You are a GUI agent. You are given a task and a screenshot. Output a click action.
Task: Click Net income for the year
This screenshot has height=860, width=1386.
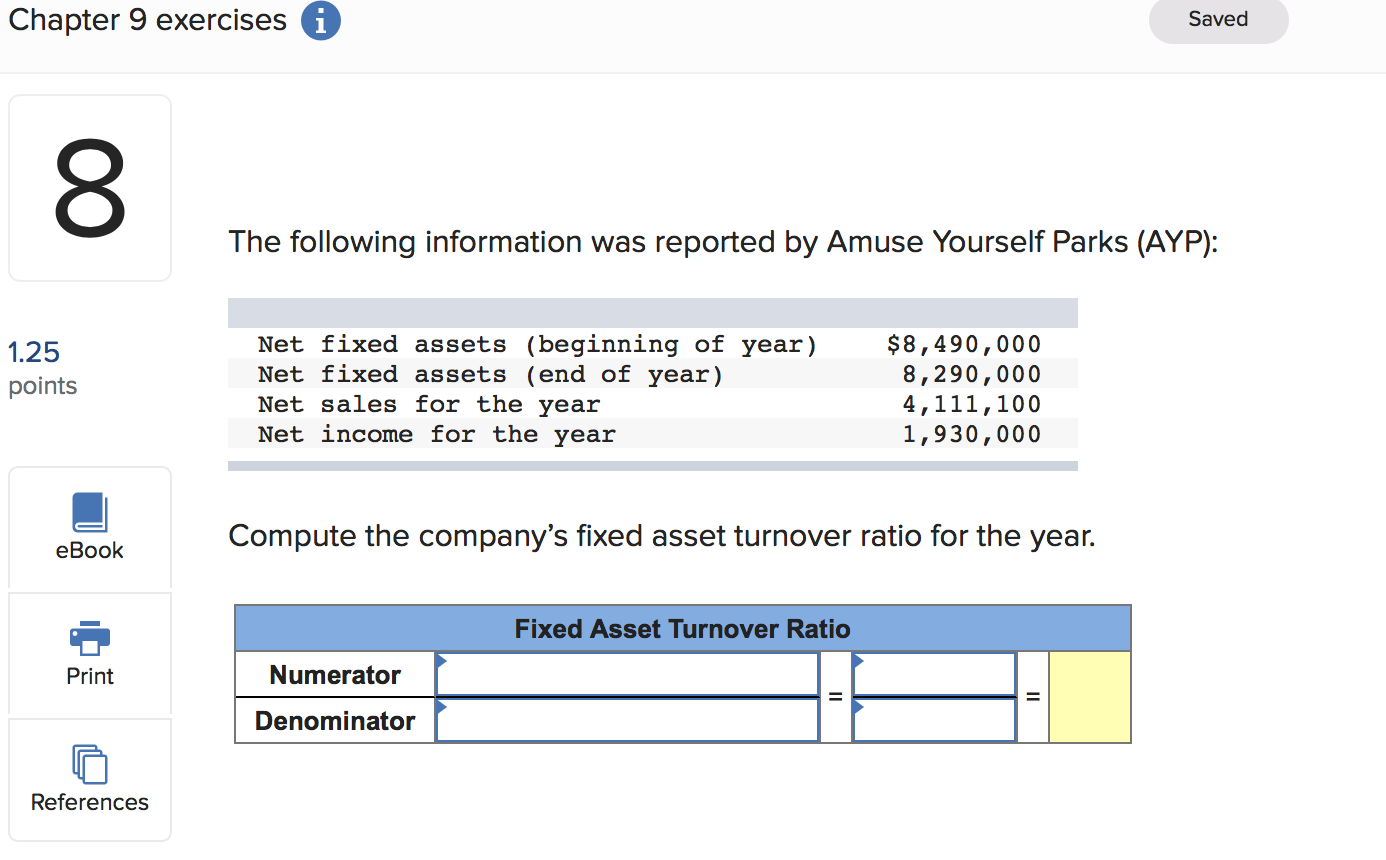[x=436, y=434]
